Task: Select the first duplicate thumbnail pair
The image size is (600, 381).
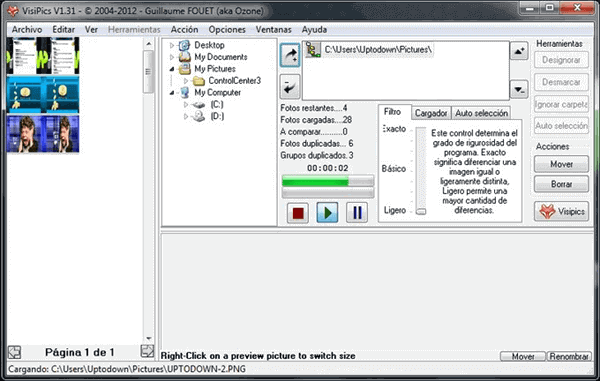Action: point(43,55)
